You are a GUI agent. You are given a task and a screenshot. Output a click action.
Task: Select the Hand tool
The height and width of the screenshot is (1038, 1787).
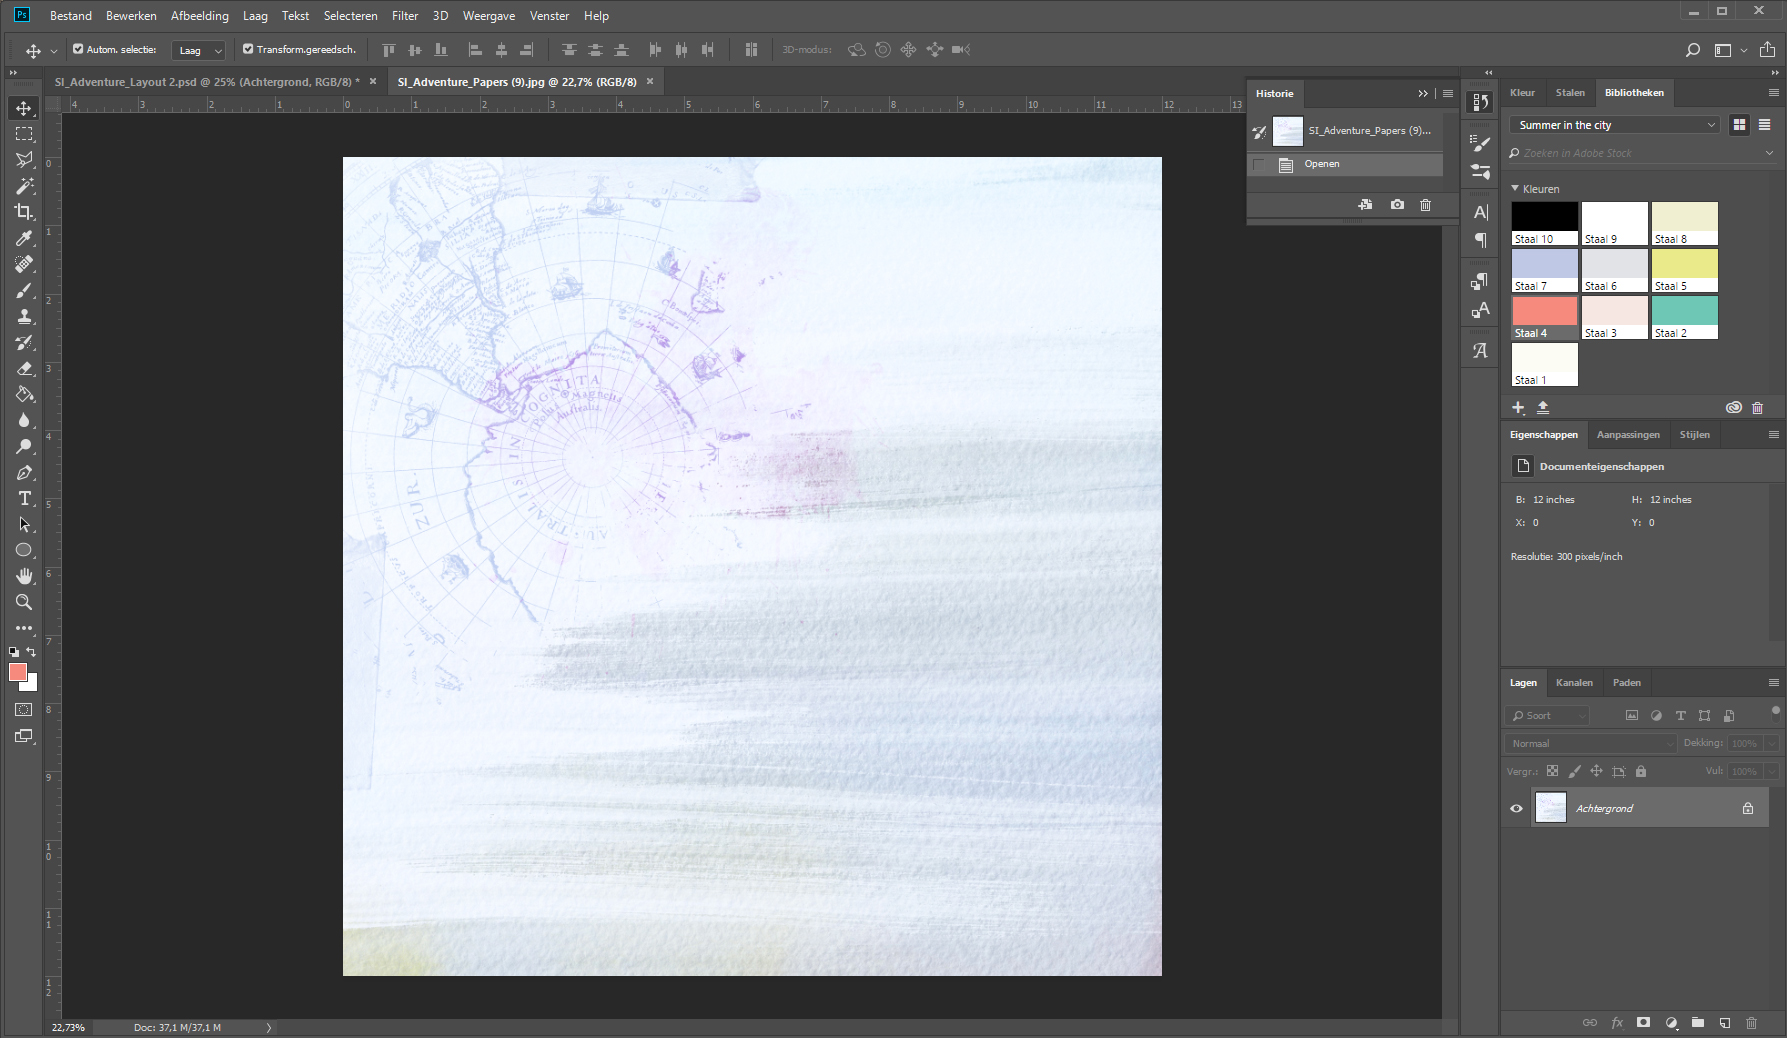pos(24,576)
